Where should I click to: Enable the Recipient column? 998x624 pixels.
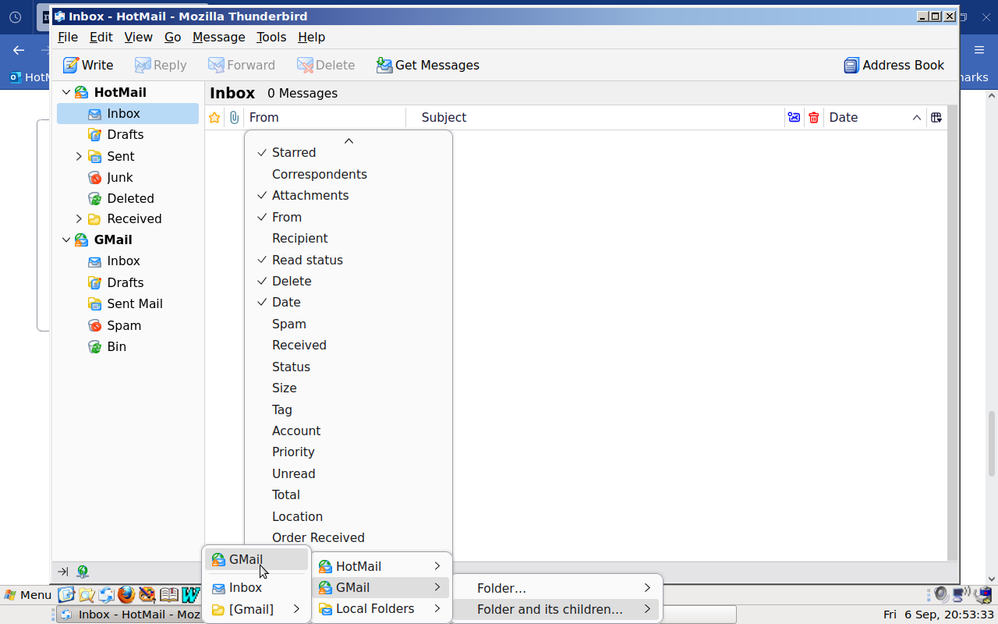tap(299, 239)
